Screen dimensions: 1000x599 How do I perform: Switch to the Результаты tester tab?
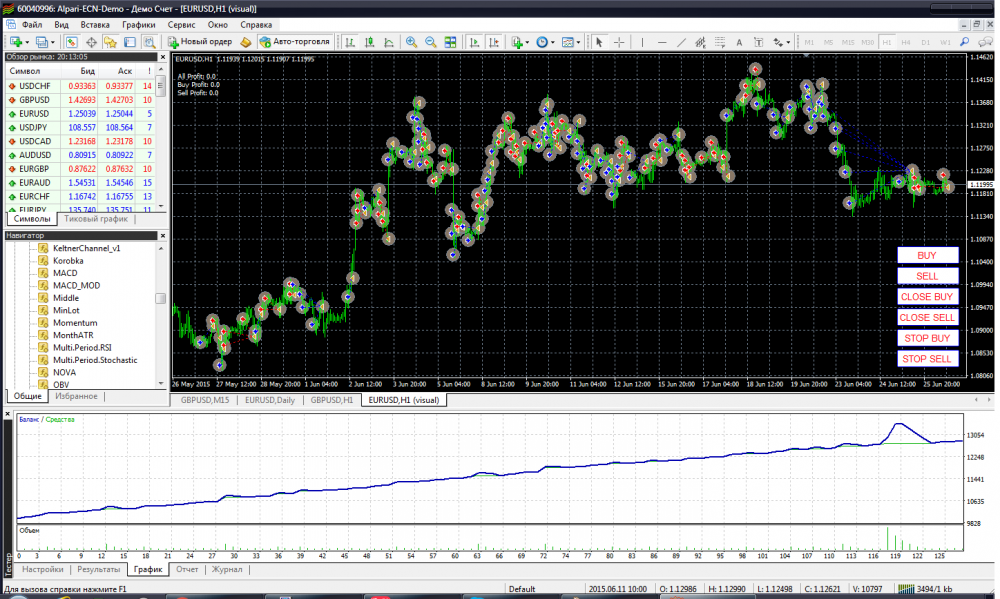(98, 569)
